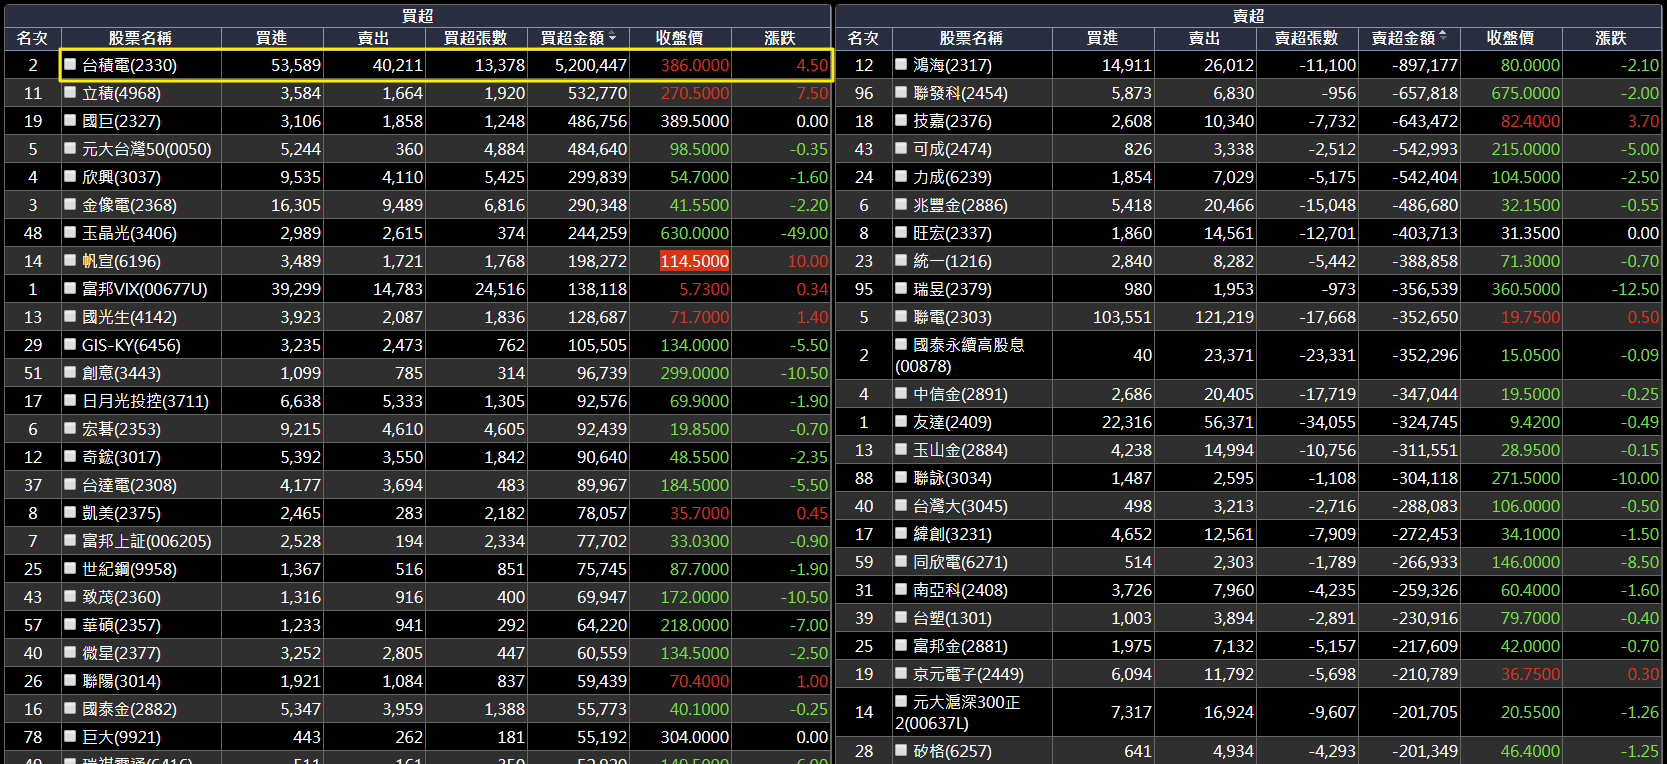The image size is (1667, 764).
Task: Click 收盤價 header in buy table
Action: click(679, 38)
